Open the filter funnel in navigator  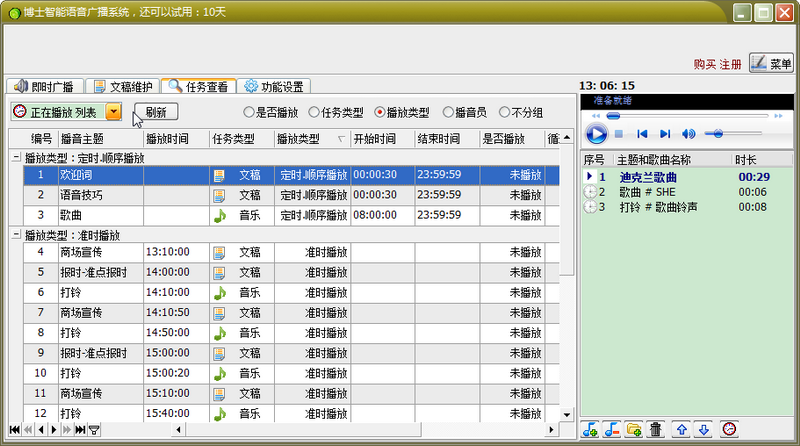pyautogui.click(x=94, y=430)
